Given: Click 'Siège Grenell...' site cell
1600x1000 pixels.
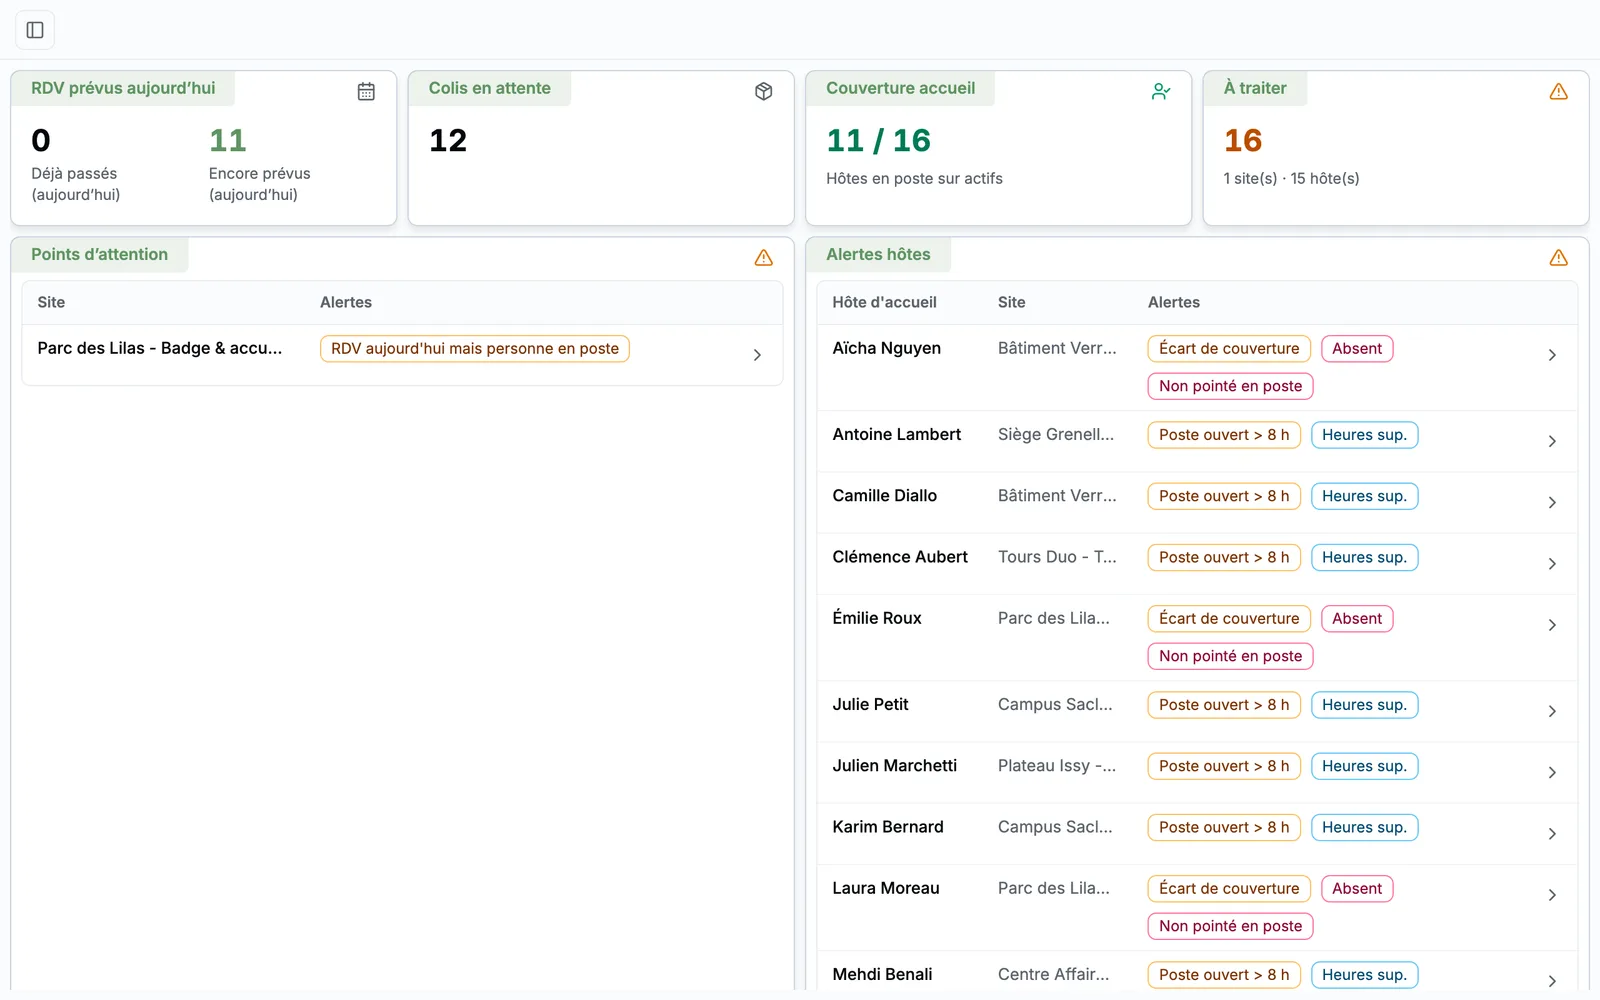Looking at the screenshot, I should 1056,435.
